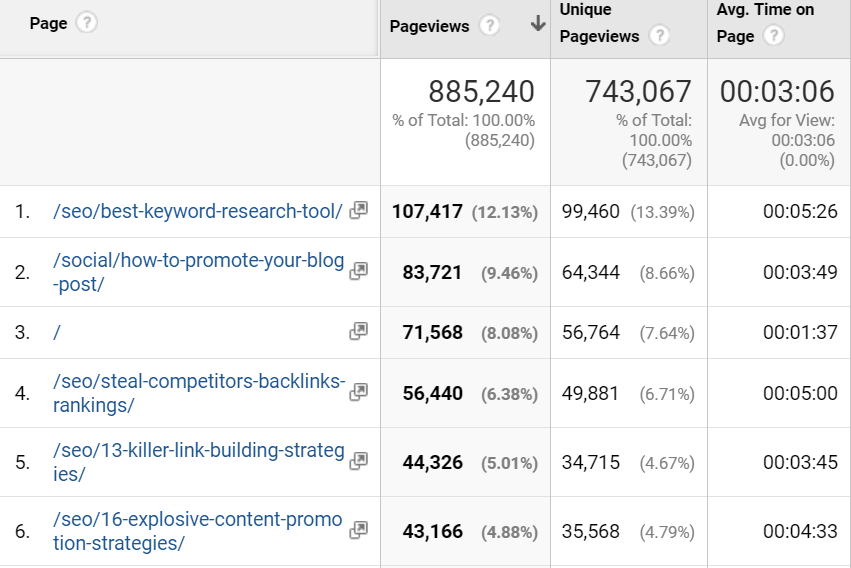Viewport: 851px width, 568px height.
Task: Open best-keyword-research-tool page in new window icon
Action: [x=358, y=210]
